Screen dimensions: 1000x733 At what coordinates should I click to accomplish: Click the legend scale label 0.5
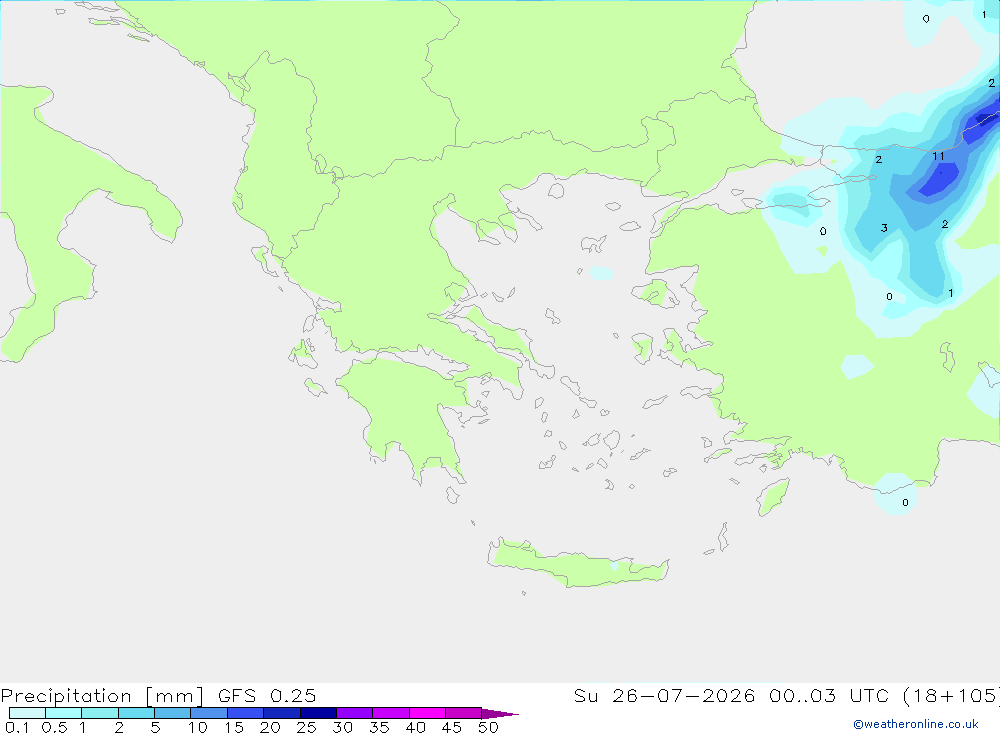pyautogui.click(x=54, y=727)
